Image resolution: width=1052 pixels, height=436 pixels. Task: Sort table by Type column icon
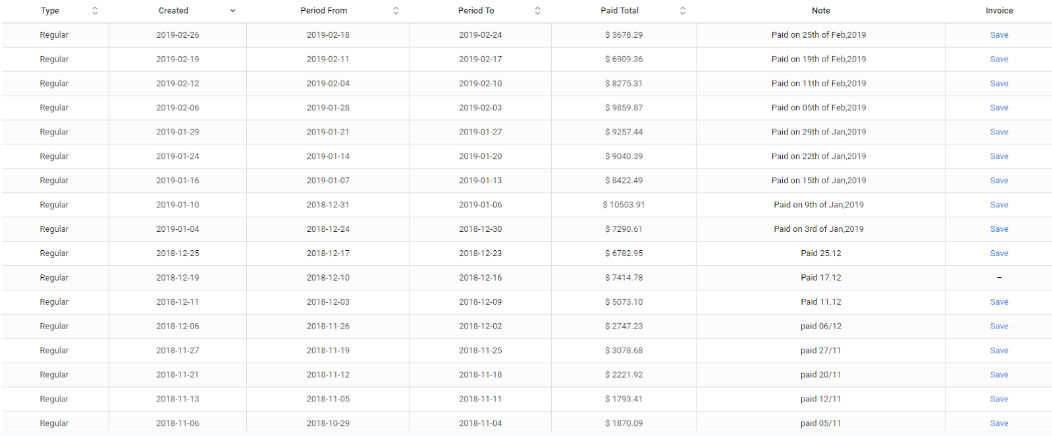tap(95, 11)
